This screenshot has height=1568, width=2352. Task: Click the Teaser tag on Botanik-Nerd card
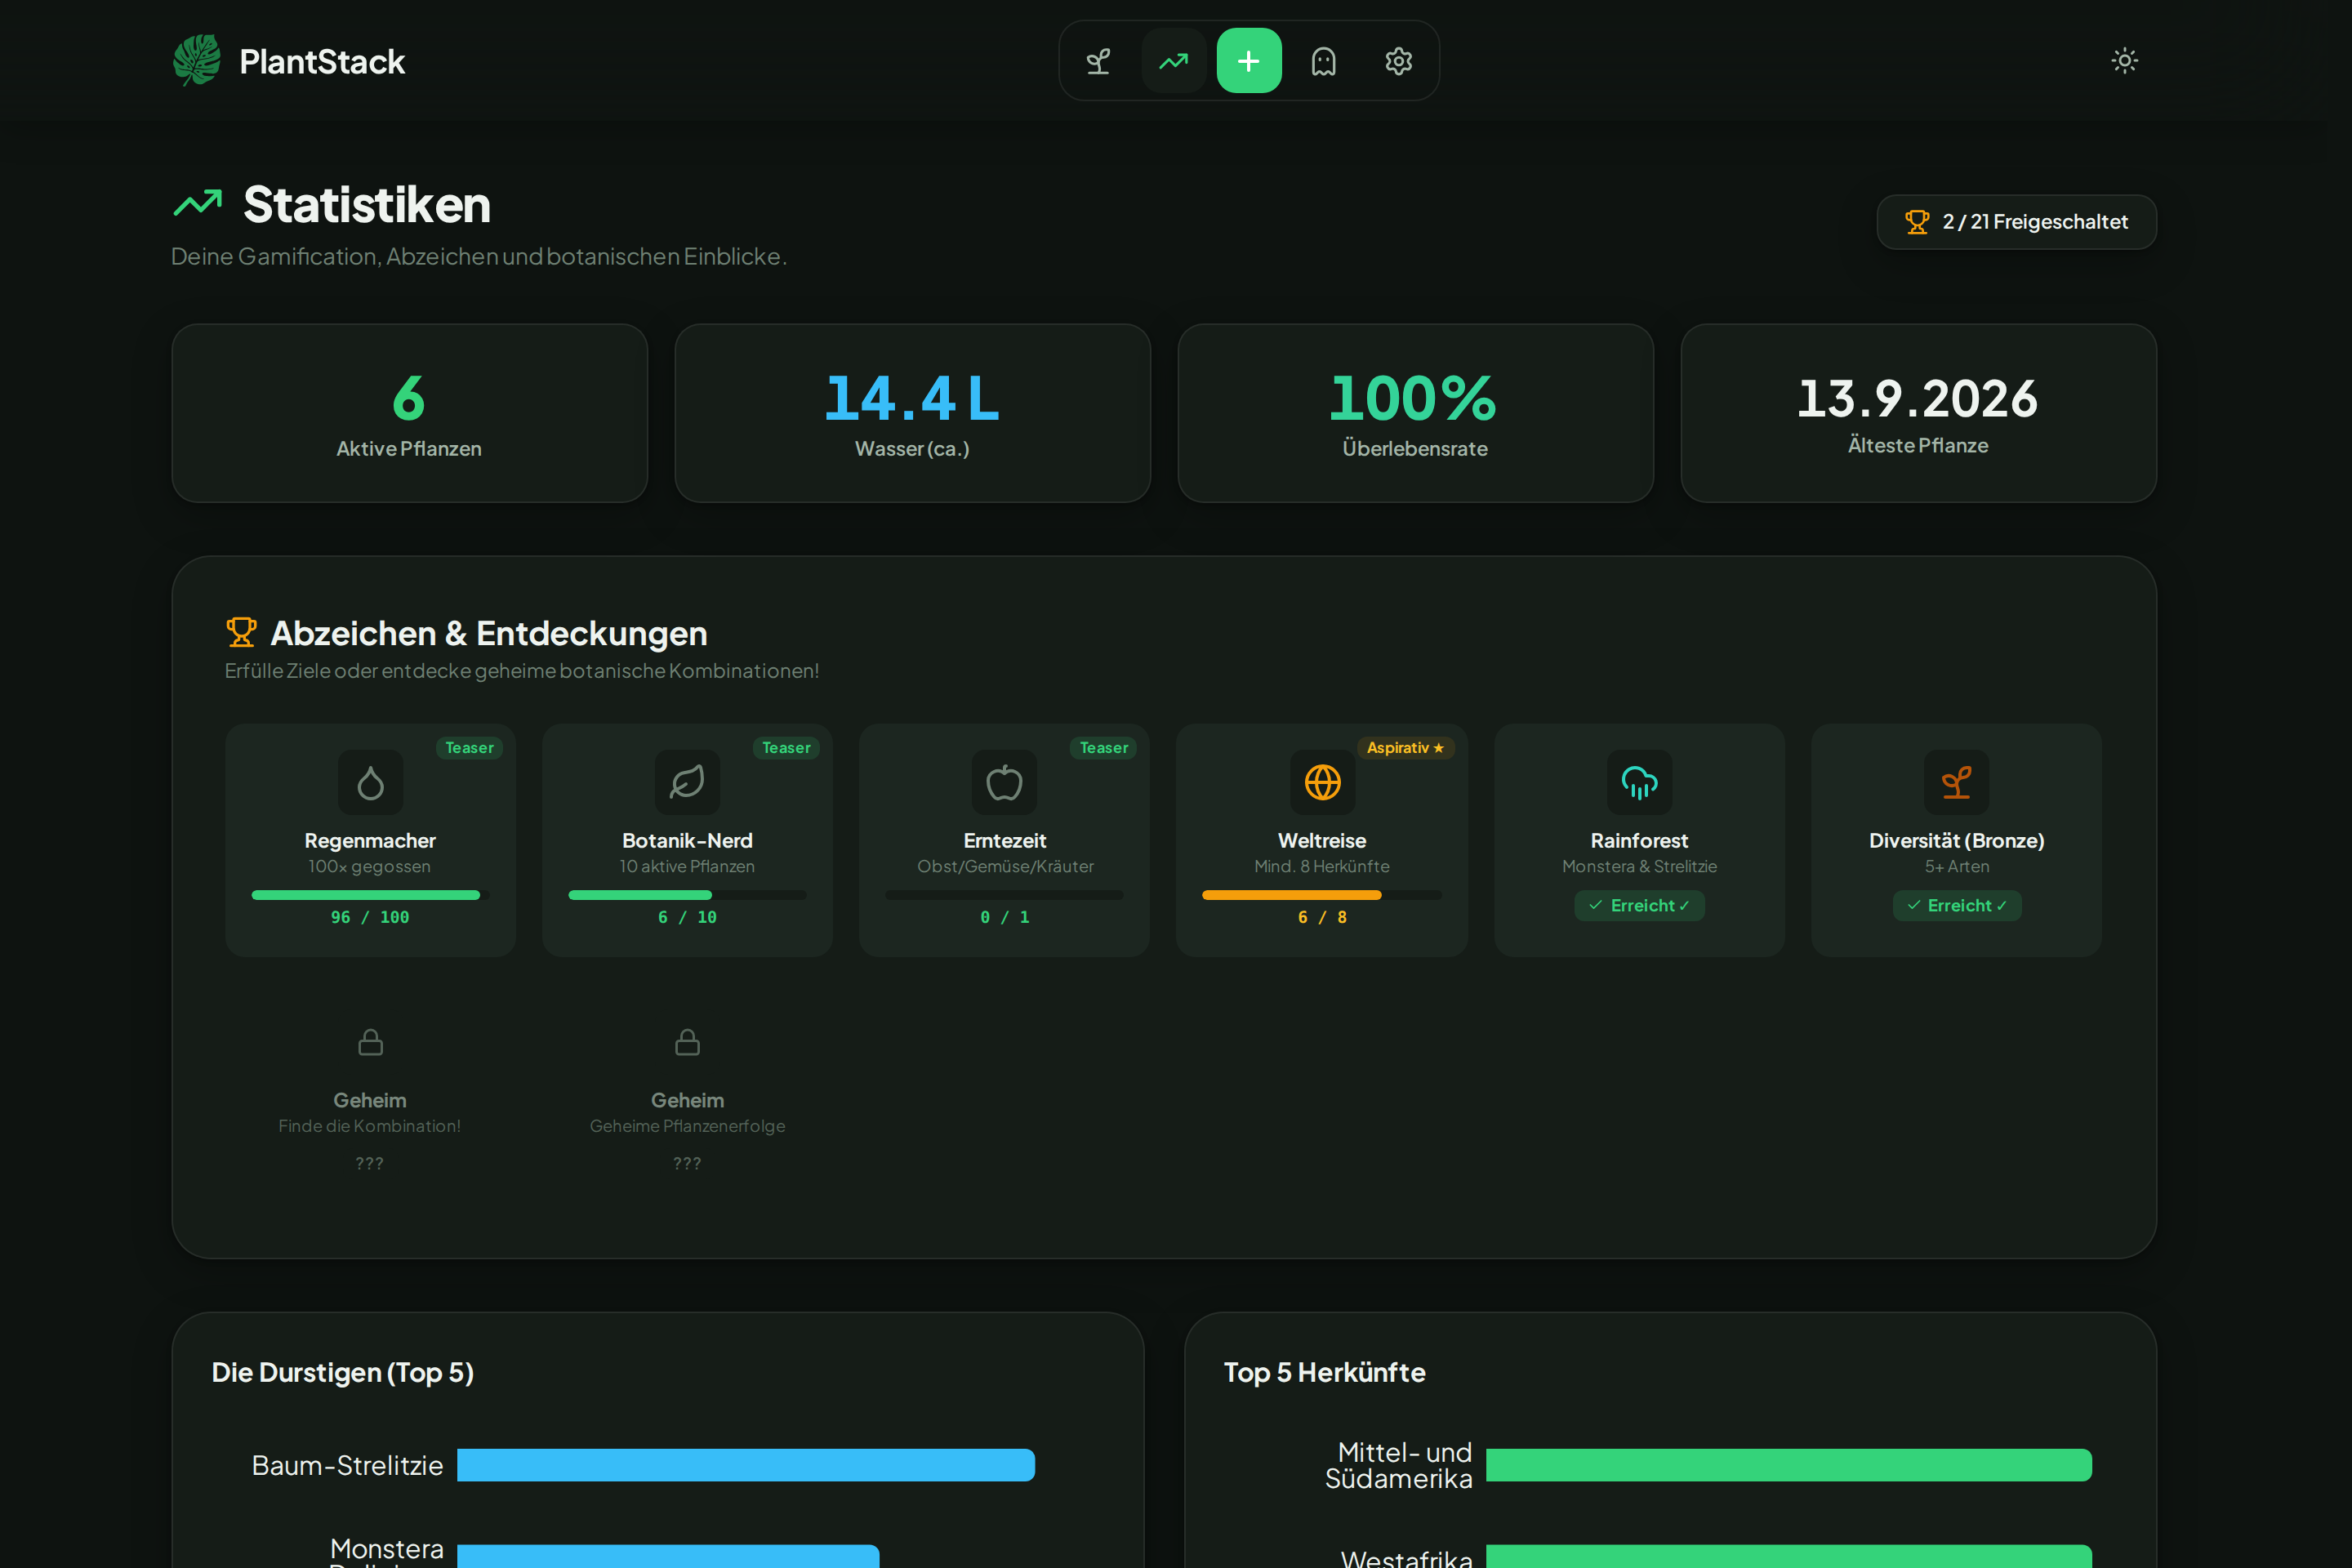pos(786,748)
